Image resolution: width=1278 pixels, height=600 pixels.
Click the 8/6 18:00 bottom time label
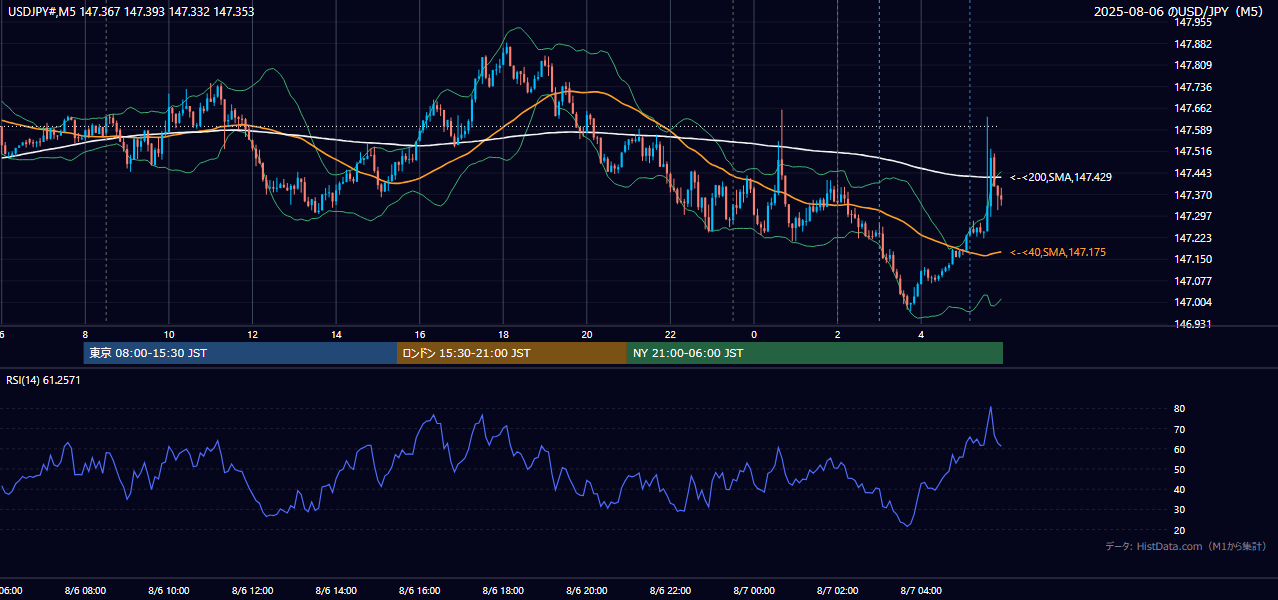point(503,590)
